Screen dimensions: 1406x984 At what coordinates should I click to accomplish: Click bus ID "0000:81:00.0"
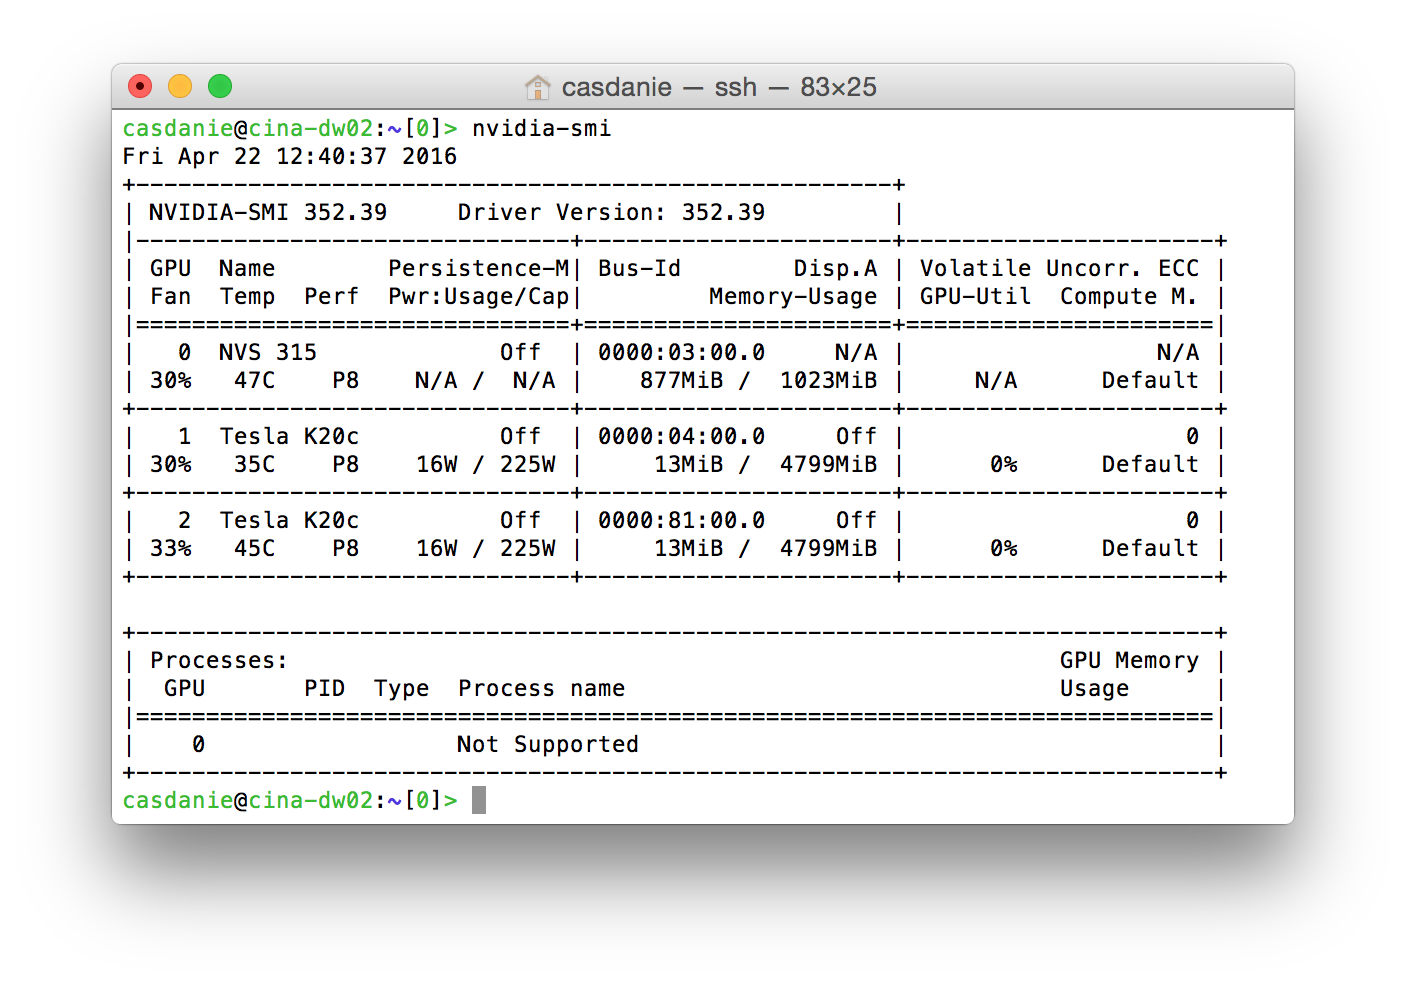coord(681,521)
